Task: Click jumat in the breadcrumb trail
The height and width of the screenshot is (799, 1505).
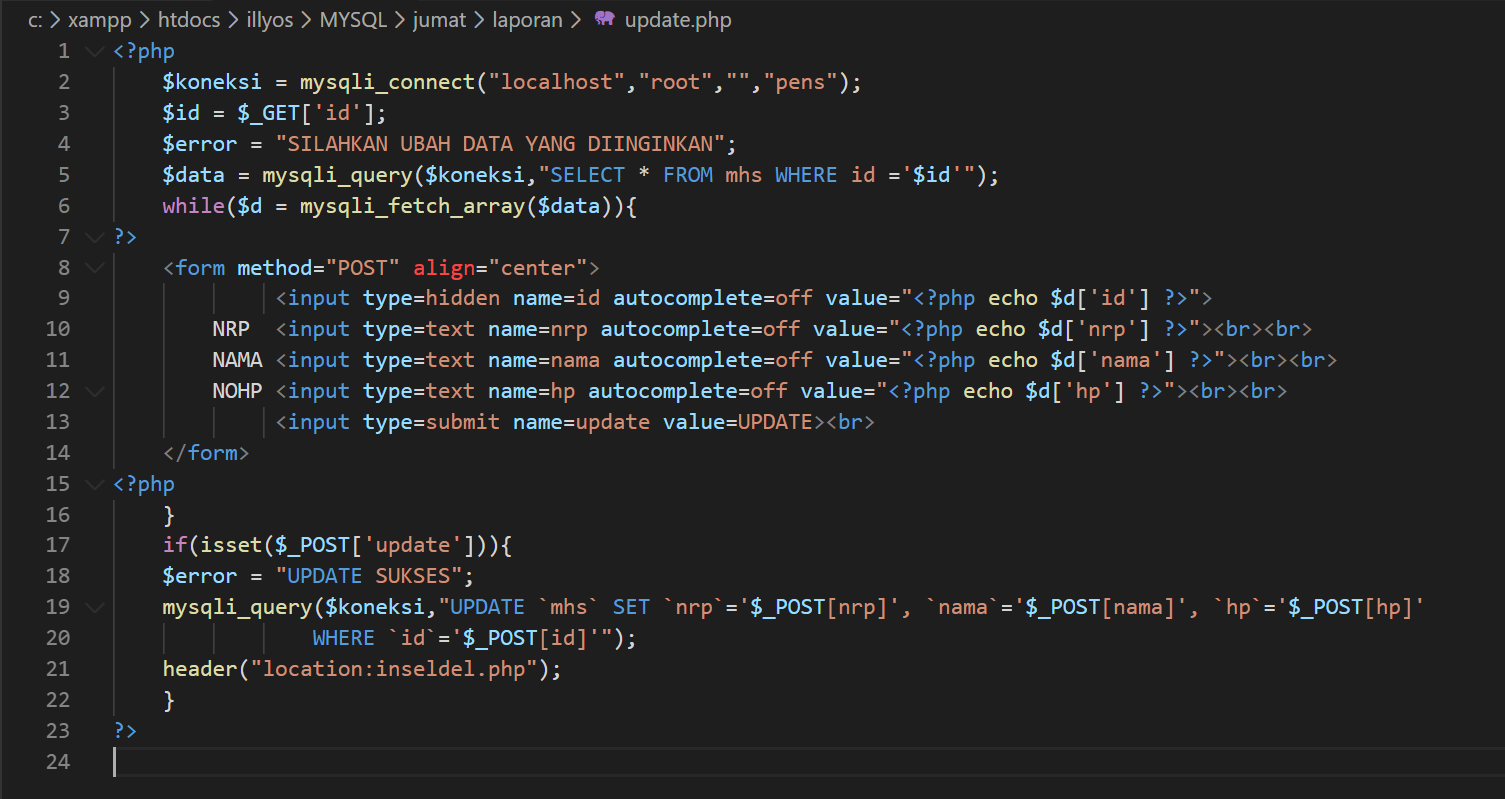Action: [439, 19]
